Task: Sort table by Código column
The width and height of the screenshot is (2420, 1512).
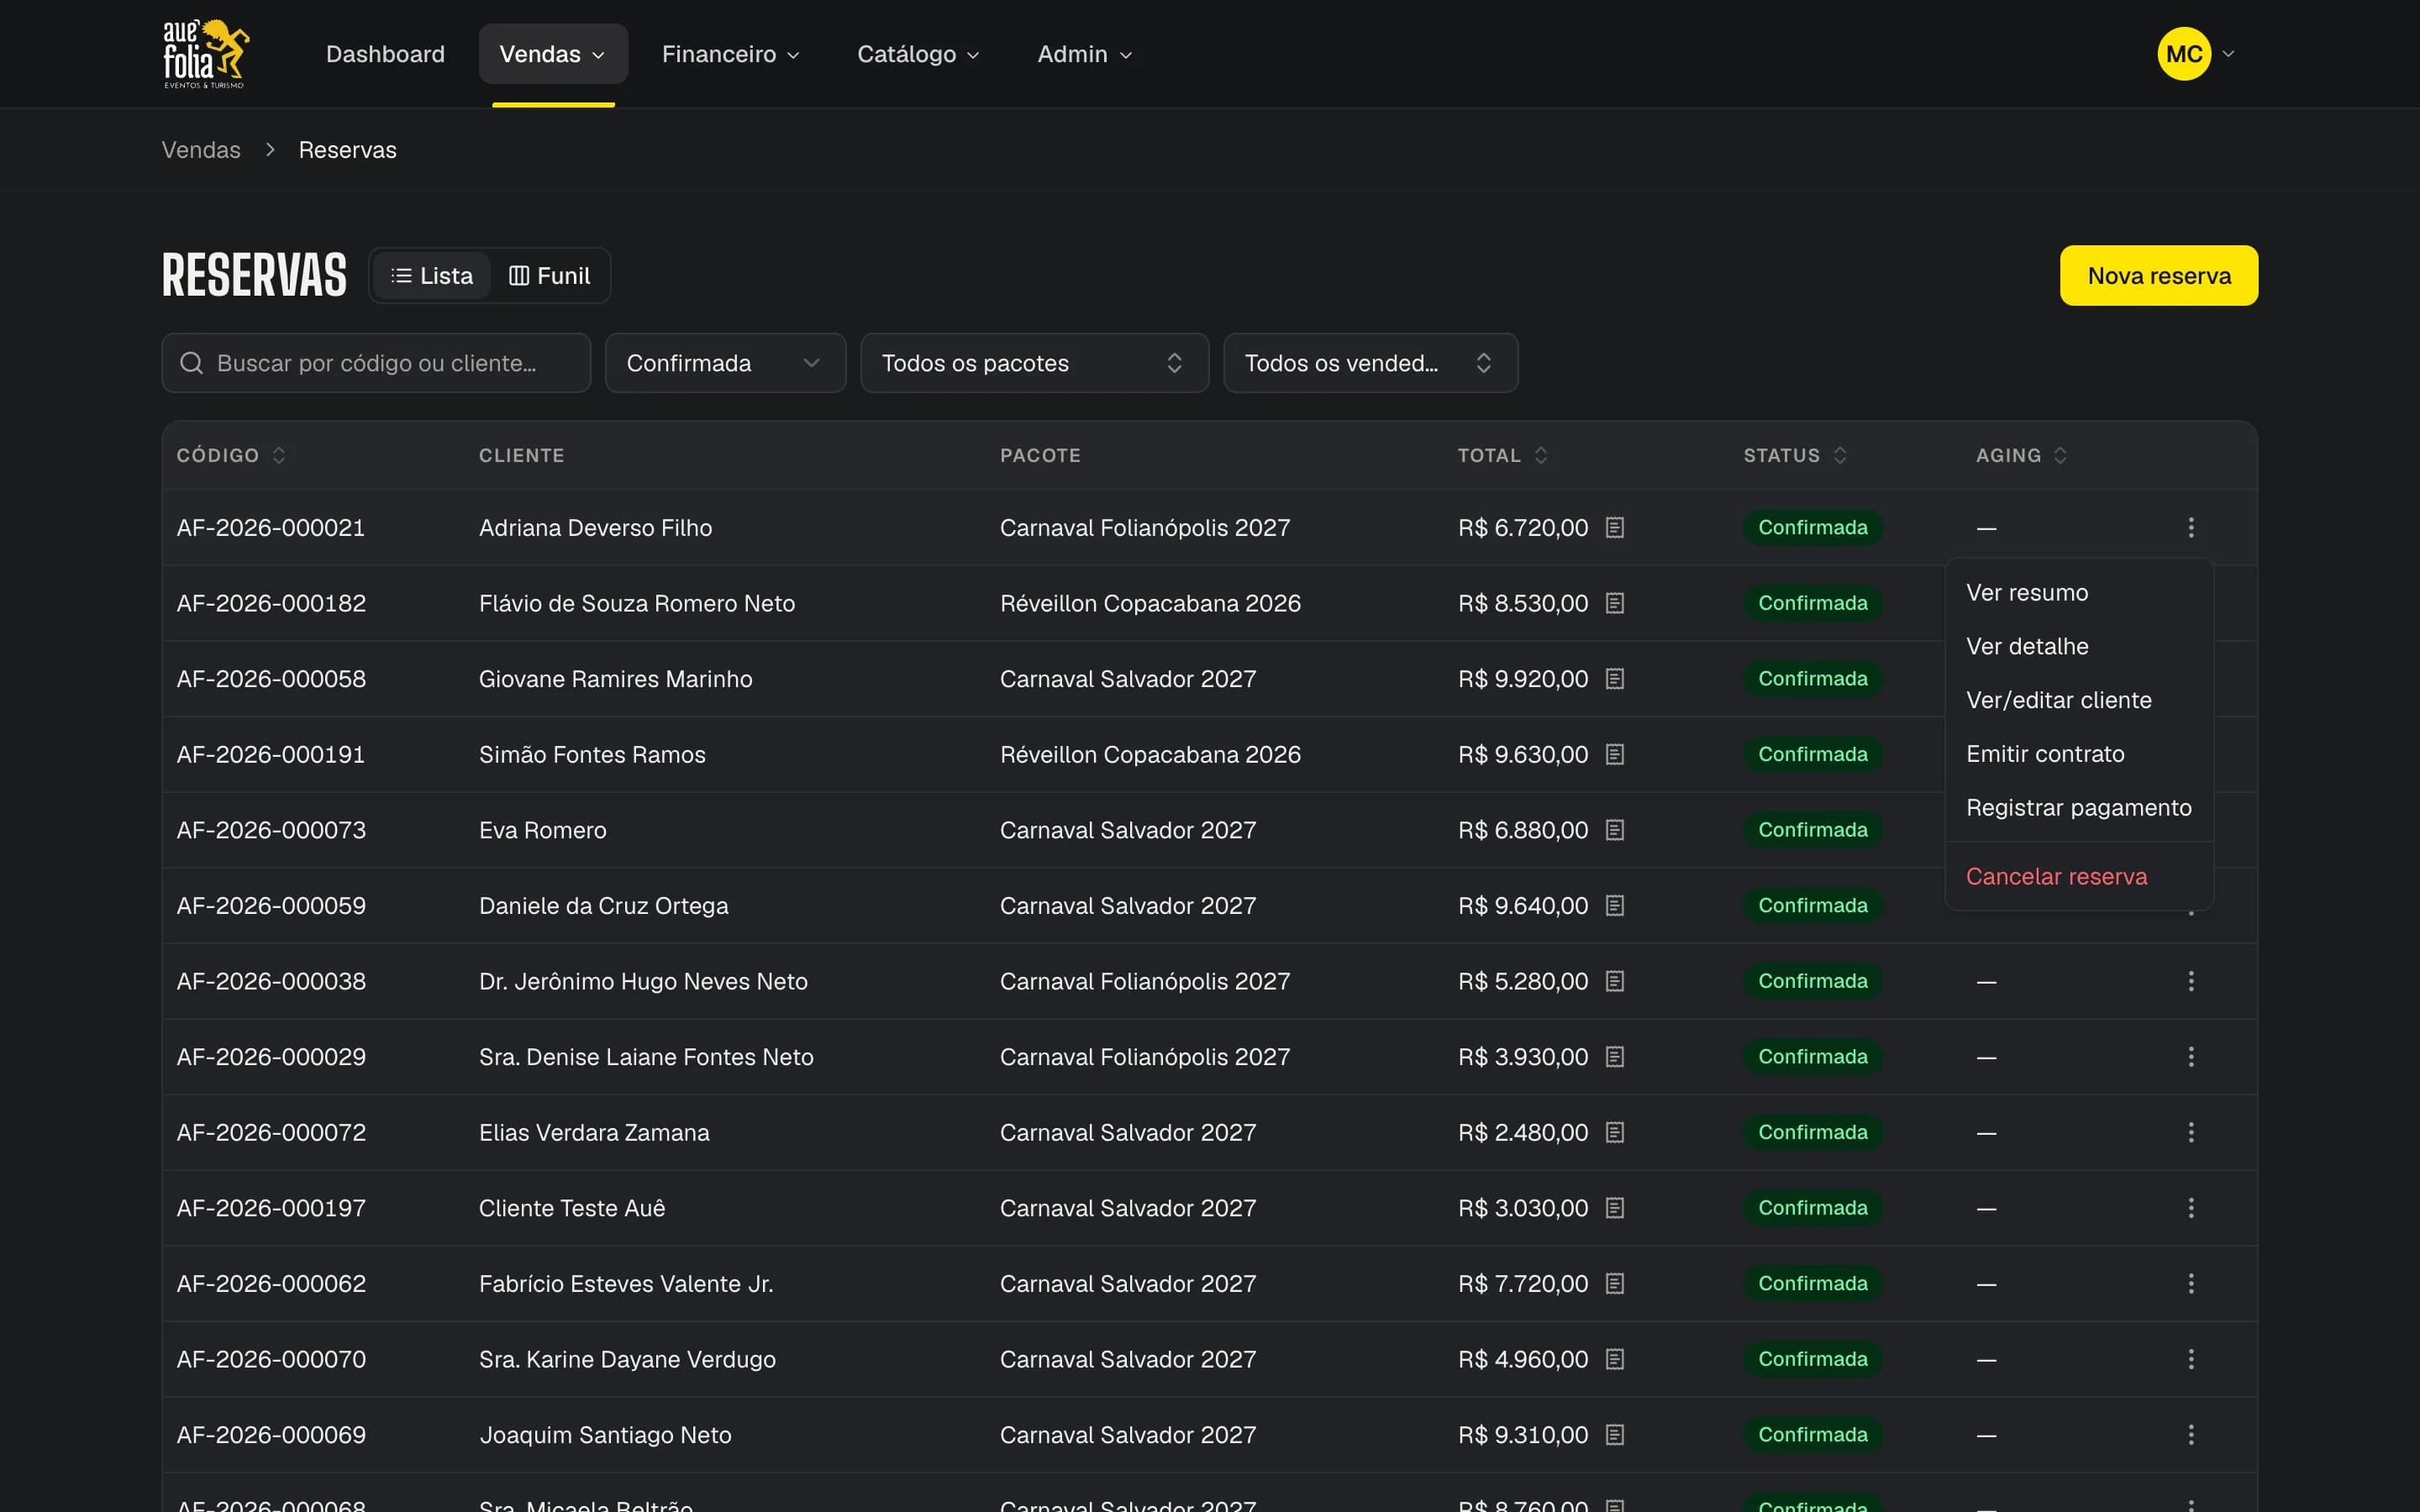Action: [x=232, y=455]
